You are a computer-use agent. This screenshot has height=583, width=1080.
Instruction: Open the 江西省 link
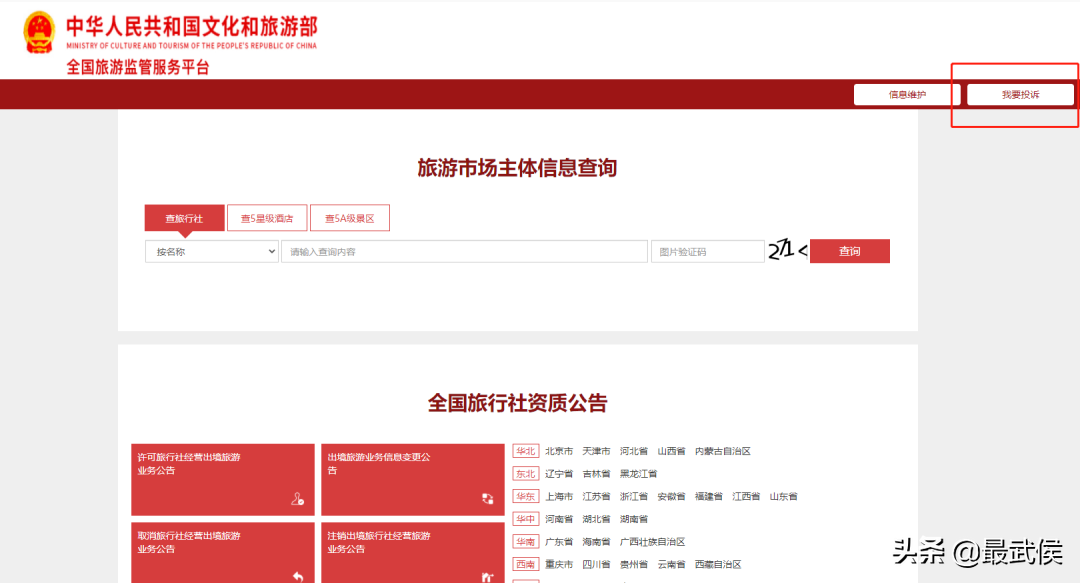[745, 496]
